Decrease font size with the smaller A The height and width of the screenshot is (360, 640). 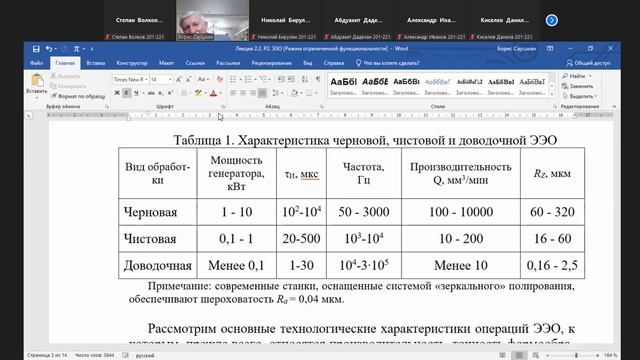click(188, 80)
